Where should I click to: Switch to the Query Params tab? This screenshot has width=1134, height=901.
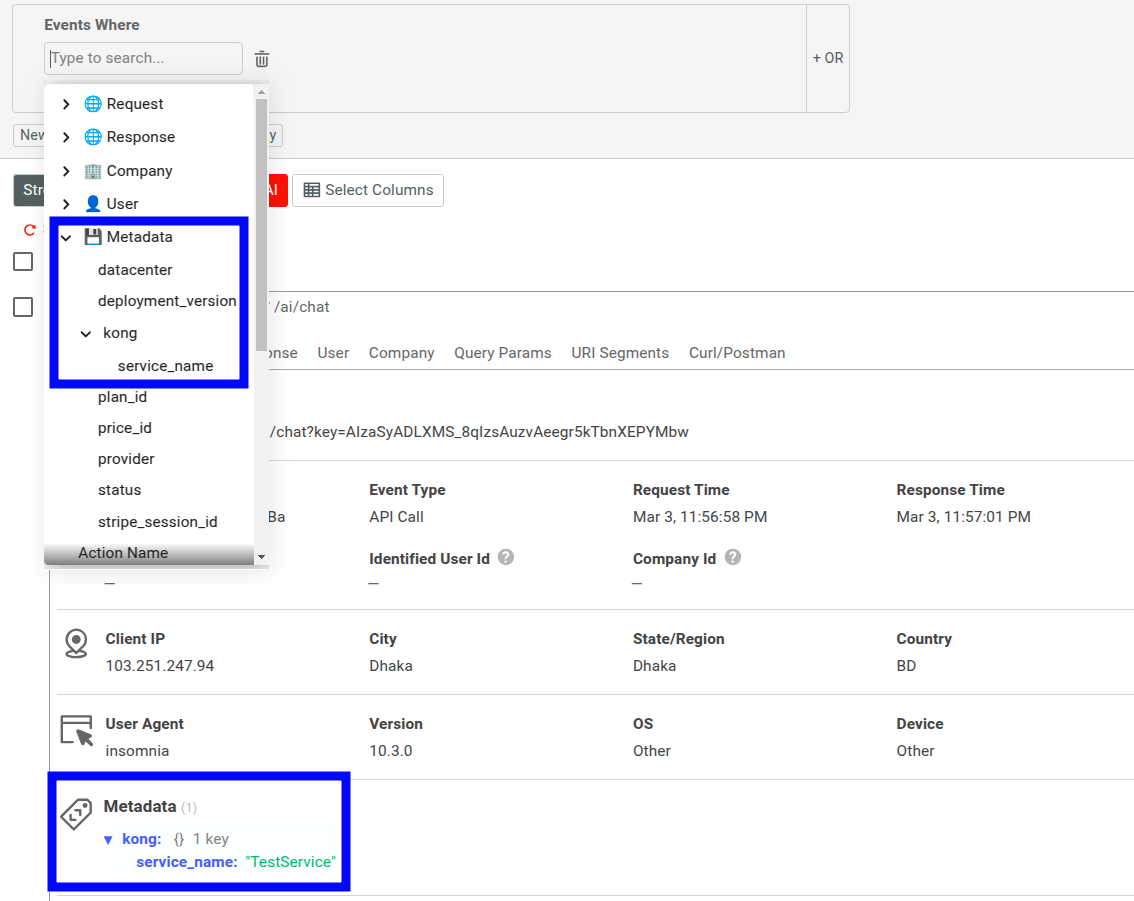[x=502, y=353]
